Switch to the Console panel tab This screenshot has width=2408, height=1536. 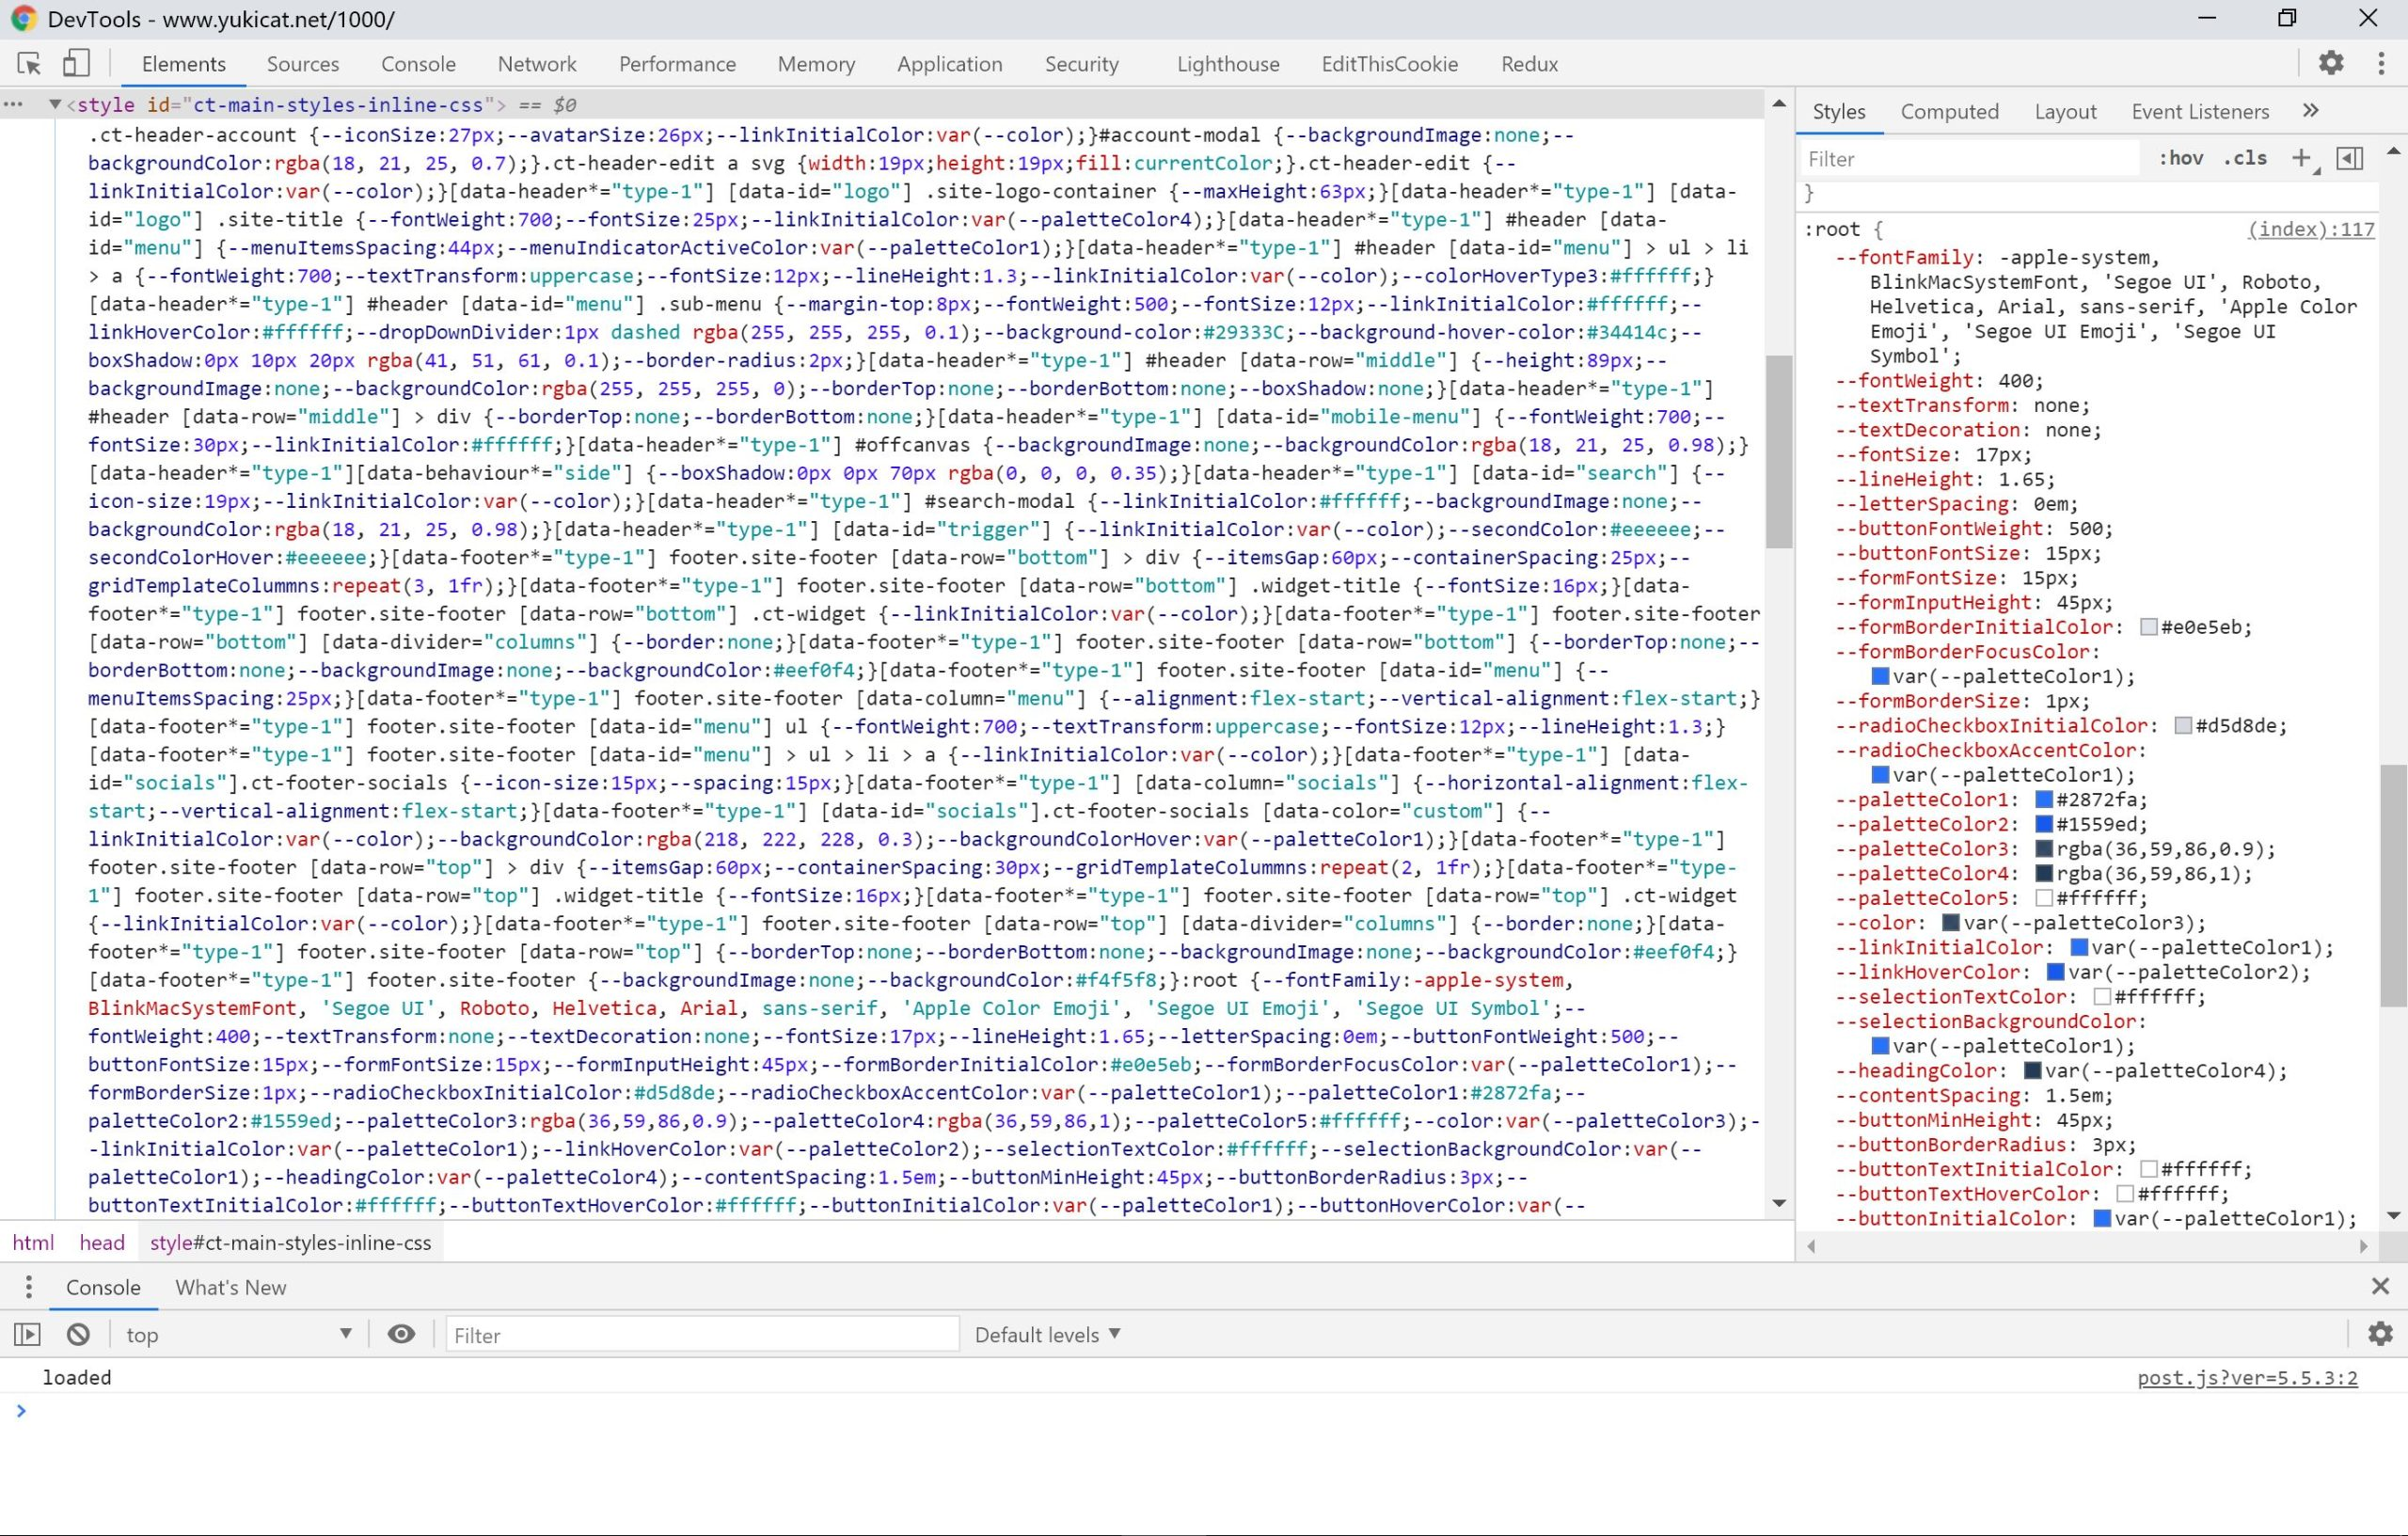(418, 64)
